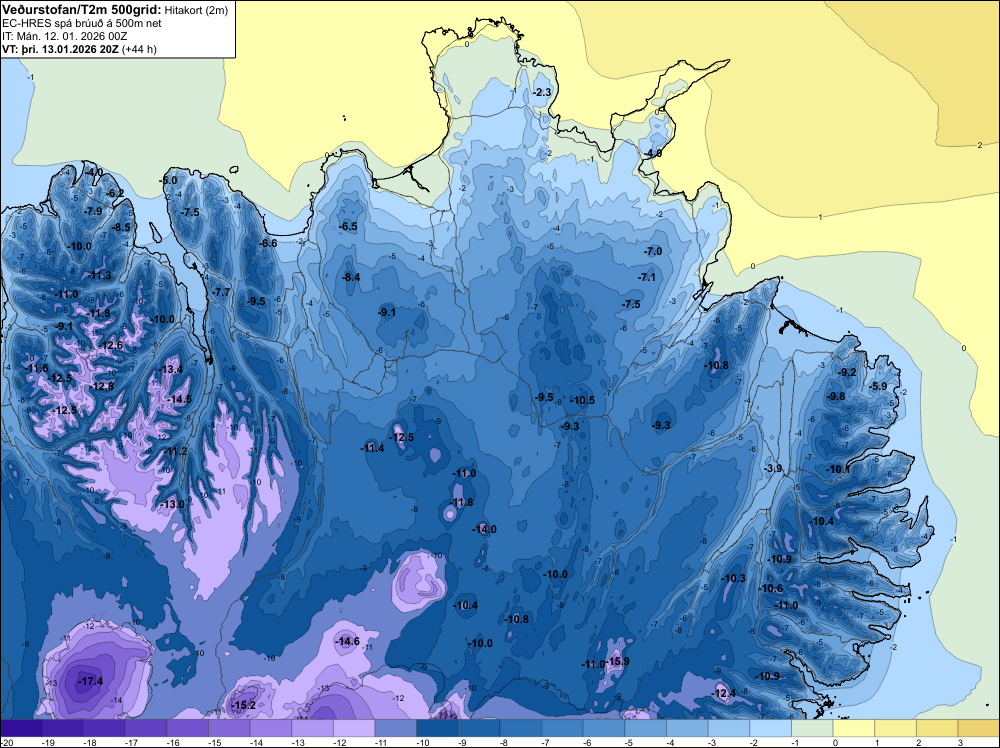
Task: Click the -10.6 temperature value
Action: (770, 589)
